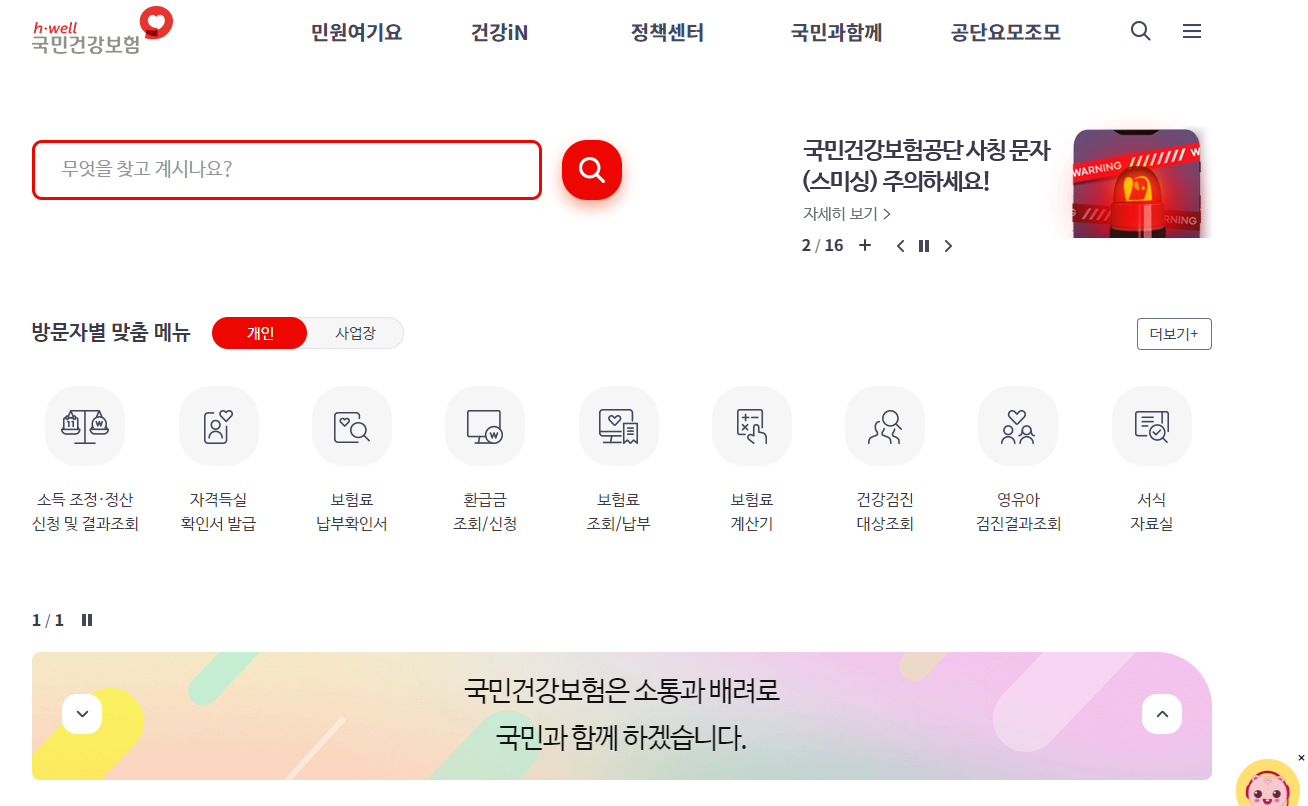
Task: Open the 소득 조정·정산 신청 및 결과조회 icon
Action: click(84, 425)
